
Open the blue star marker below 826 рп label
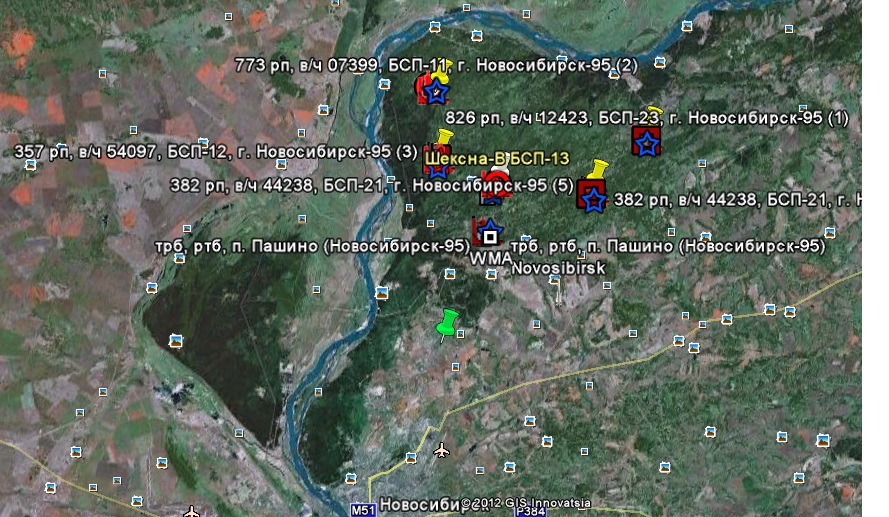click(x=647, y=143)
